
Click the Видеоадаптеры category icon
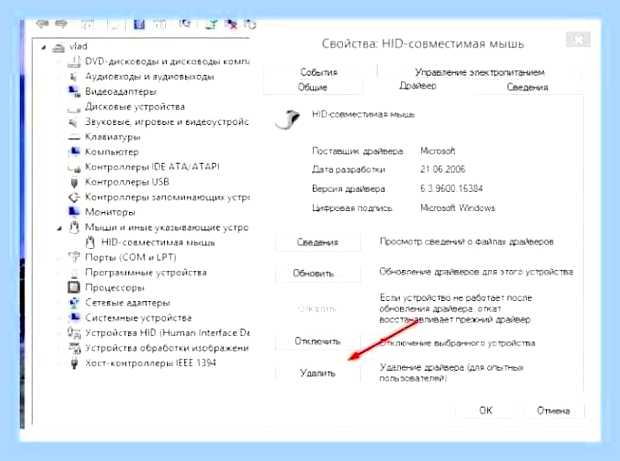[x=74, y=92]
